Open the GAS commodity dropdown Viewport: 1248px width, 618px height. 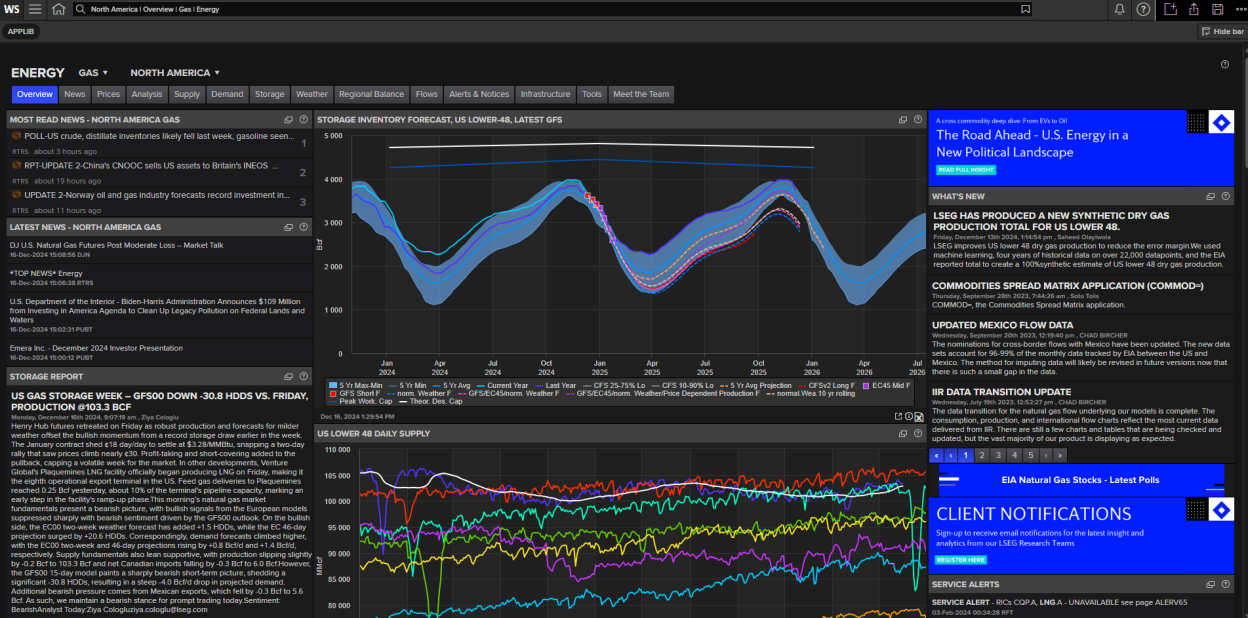(x=92, y=72)
